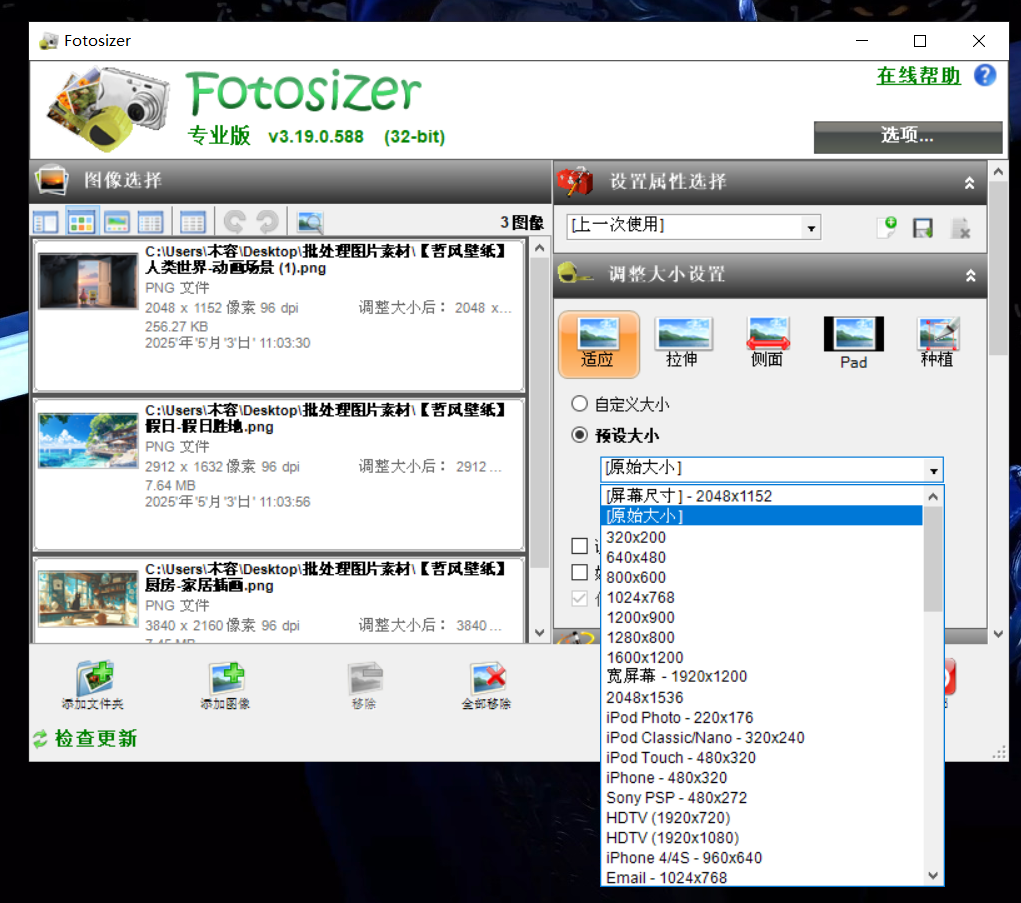The height and width of the screenshot is (903, 1021).
Task: Close the [原始大小] preset size combo box
Action: (771, 469)
